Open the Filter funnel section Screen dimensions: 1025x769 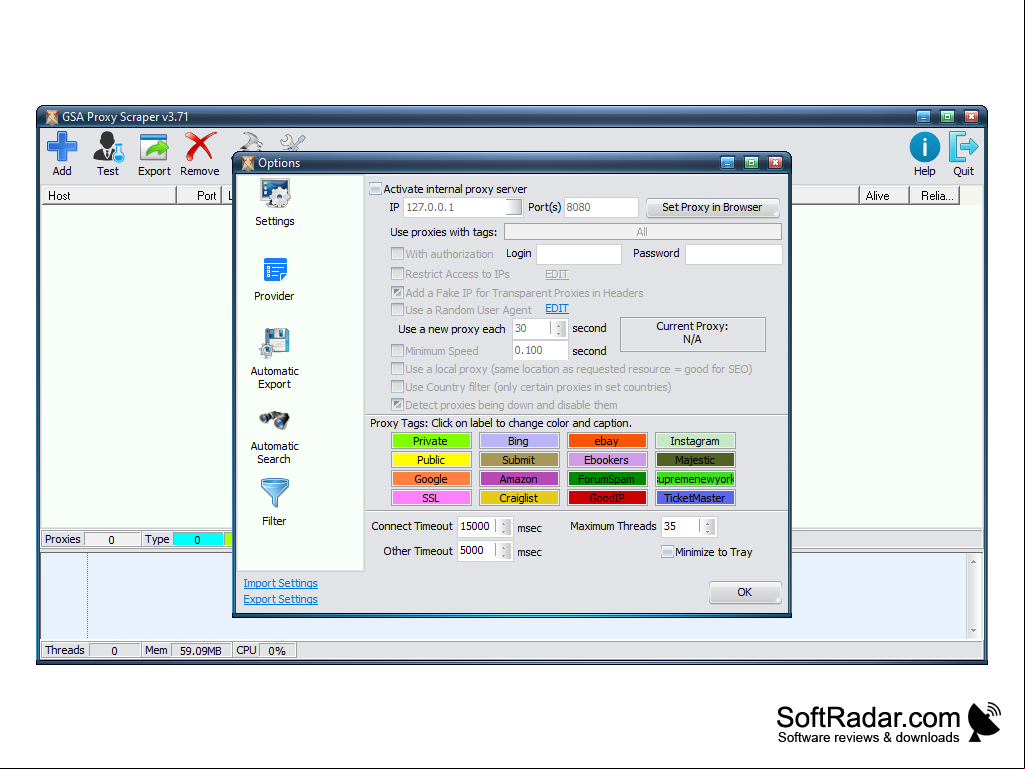point(275,502)
